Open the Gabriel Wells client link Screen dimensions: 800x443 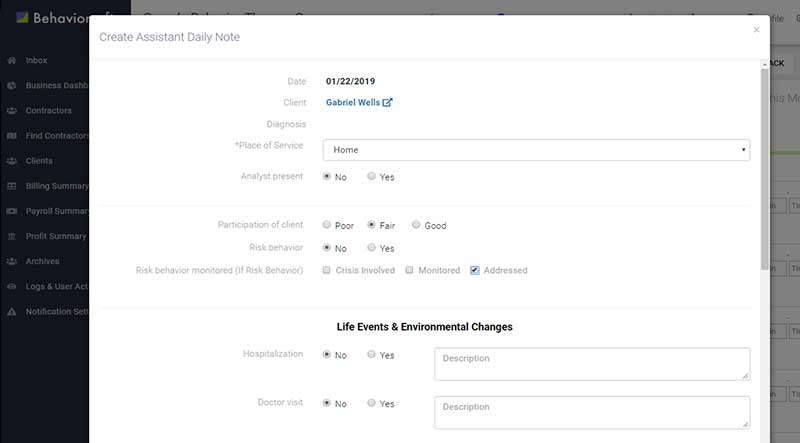tap(352, 102)
